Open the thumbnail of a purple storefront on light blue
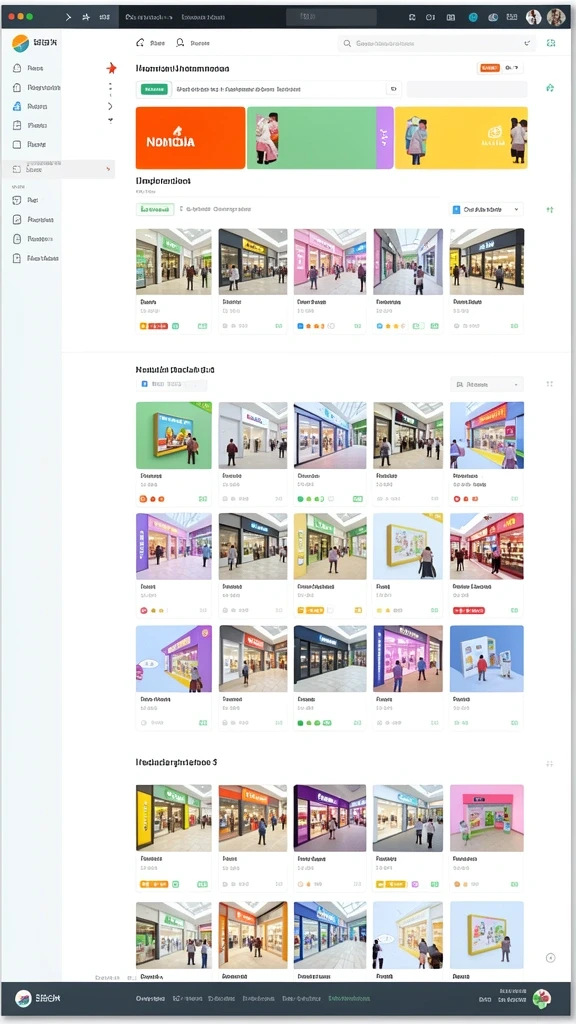Screen dimensions: 576x1024 (174, 658)
